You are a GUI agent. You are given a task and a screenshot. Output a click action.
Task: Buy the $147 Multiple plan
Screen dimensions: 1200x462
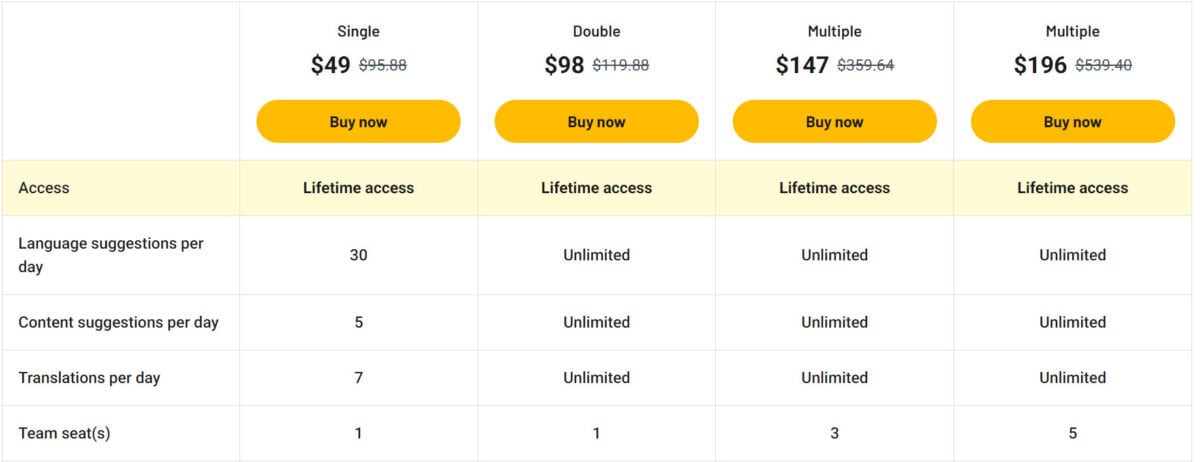pos(834,122)
